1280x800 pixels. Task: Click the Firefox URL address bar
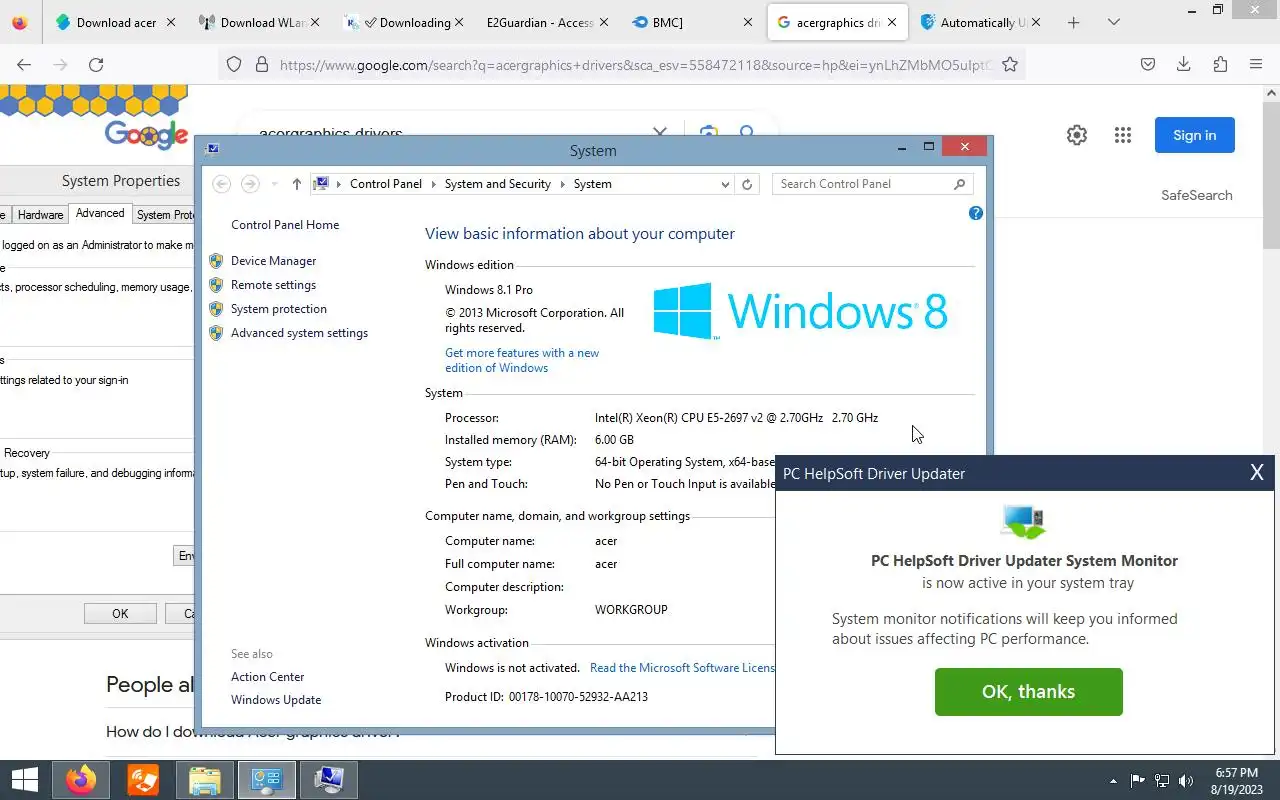(x=635, y=64)
